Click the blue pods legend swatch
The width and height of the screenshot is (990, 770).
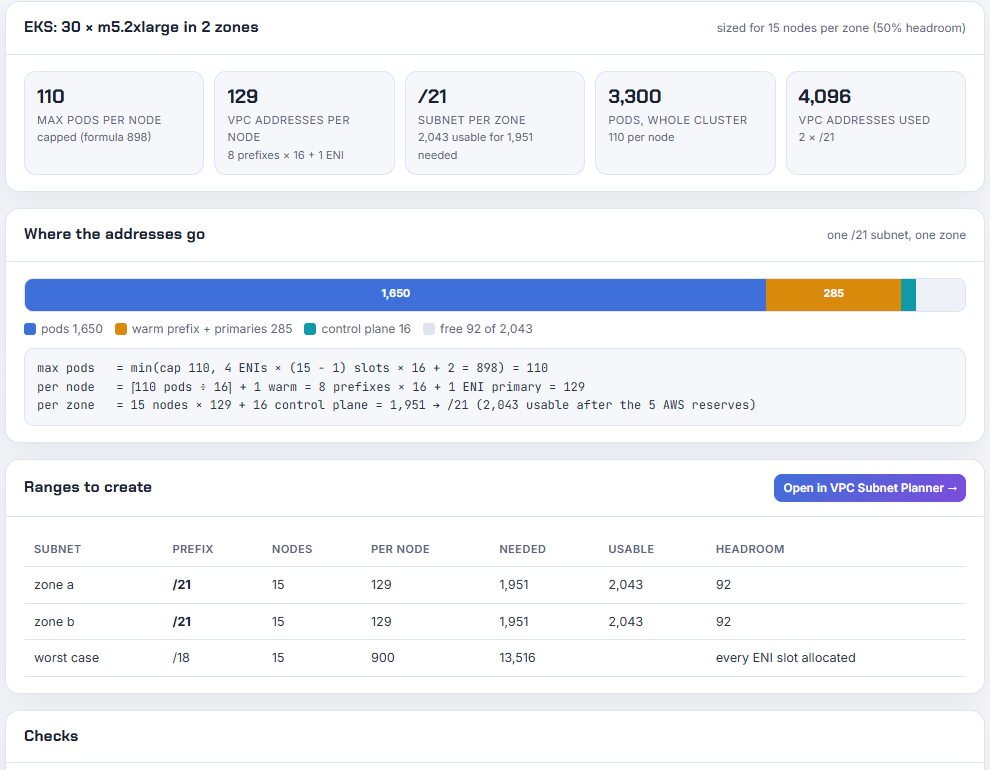30,329
